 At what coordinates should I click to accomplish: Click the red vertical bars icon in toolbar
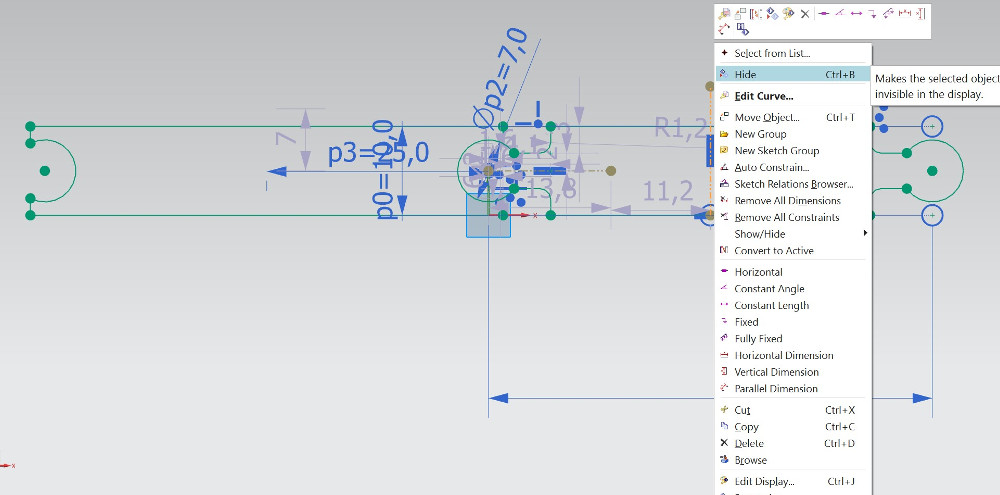(x=756, y=13)
